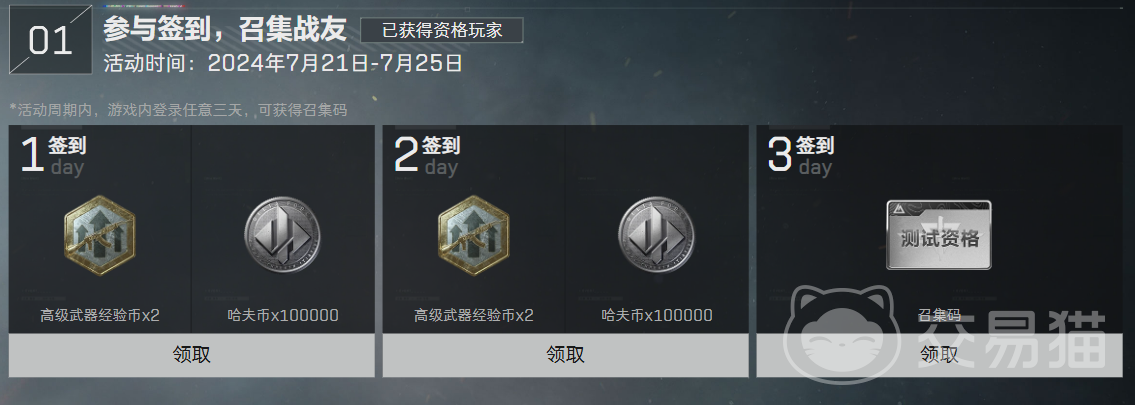Click the day 1 签到 number label

point(52,155)
